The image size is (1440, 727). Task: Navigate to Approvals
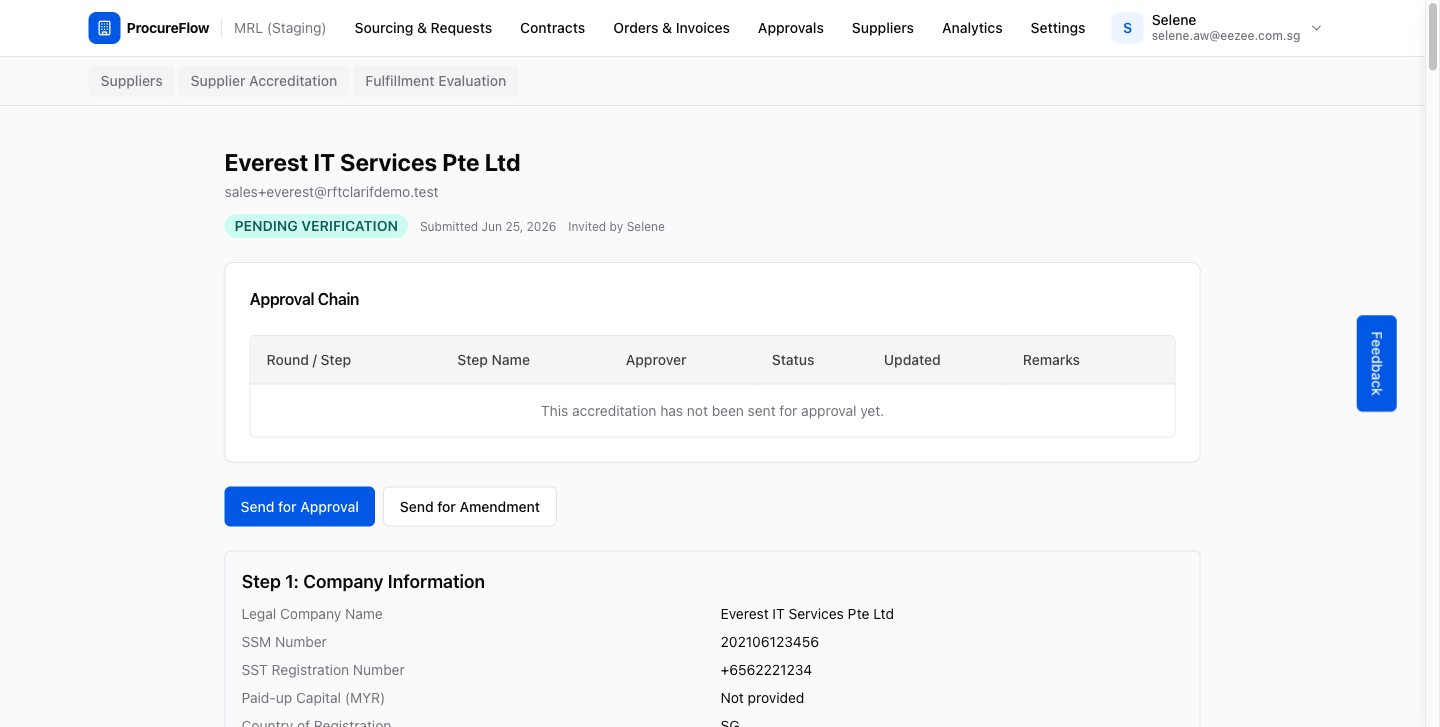point(790,28)
